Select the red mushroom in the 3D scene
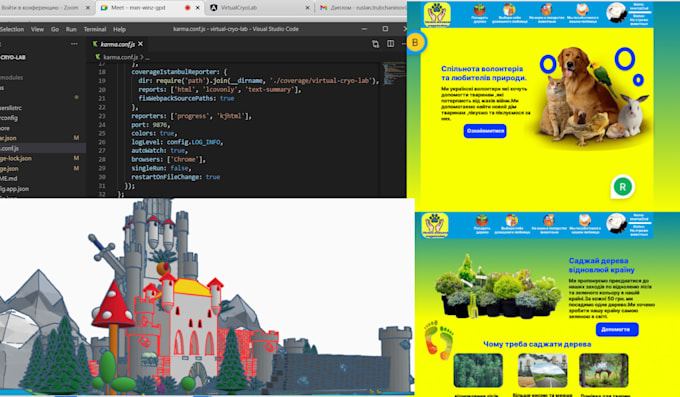Viewport: 680px width, 397px height. pos(113,305)
